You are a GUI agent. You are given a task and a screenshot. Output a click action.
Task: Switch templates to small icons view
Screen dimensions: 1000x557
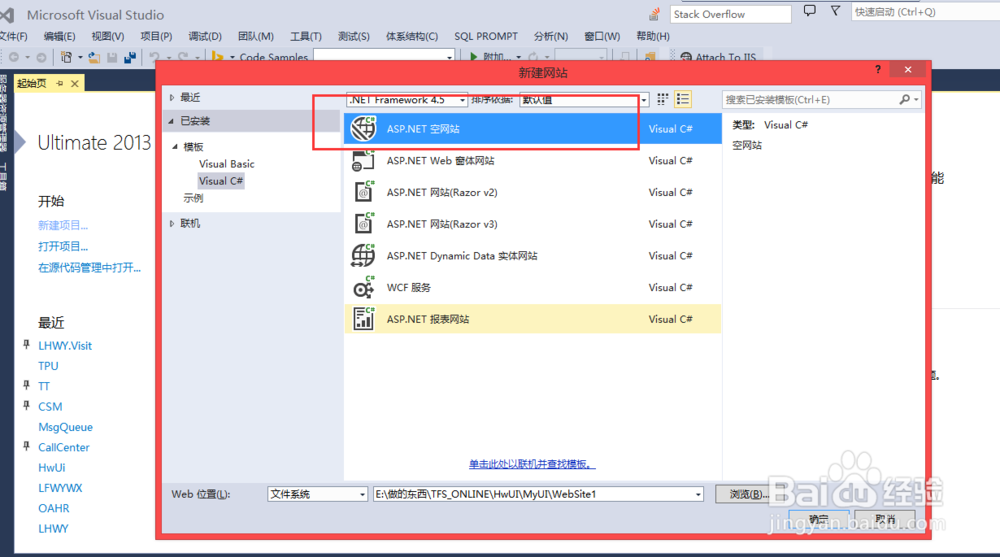coord(663,99)
